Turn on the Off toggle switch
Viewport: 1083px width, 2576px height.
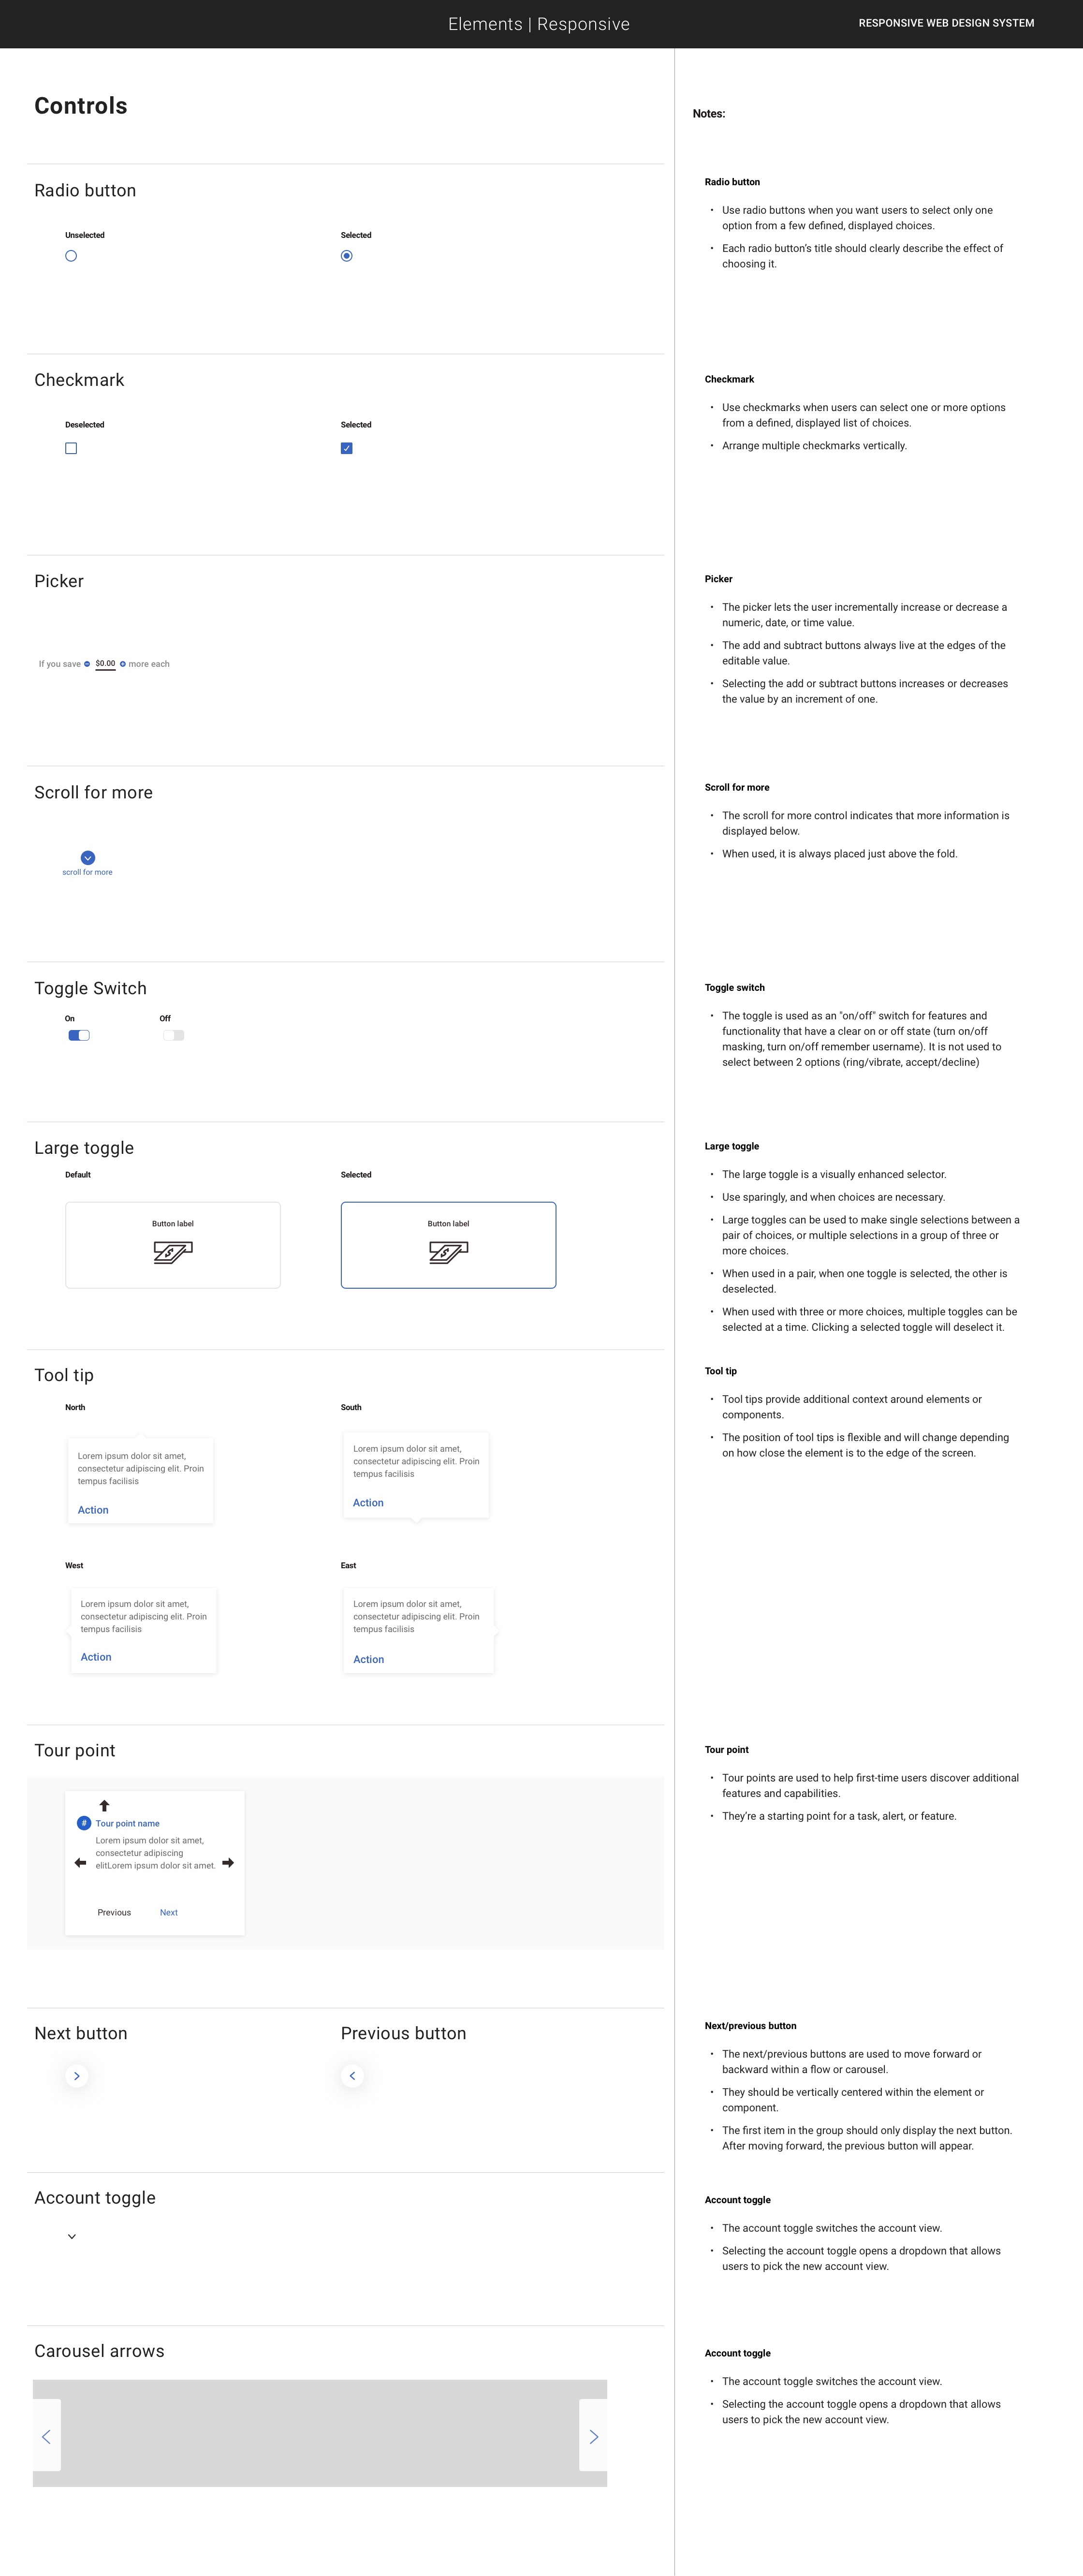[174, 1035]
